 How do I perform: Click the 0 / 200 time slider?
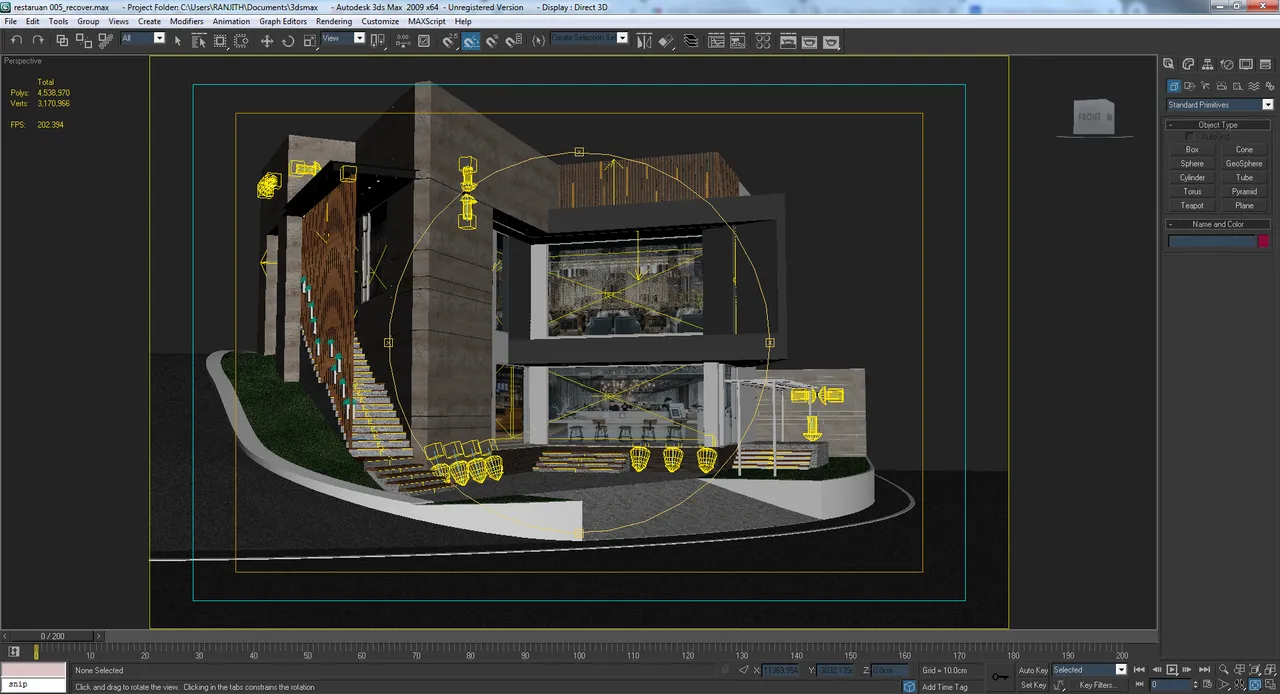(52, 636)
